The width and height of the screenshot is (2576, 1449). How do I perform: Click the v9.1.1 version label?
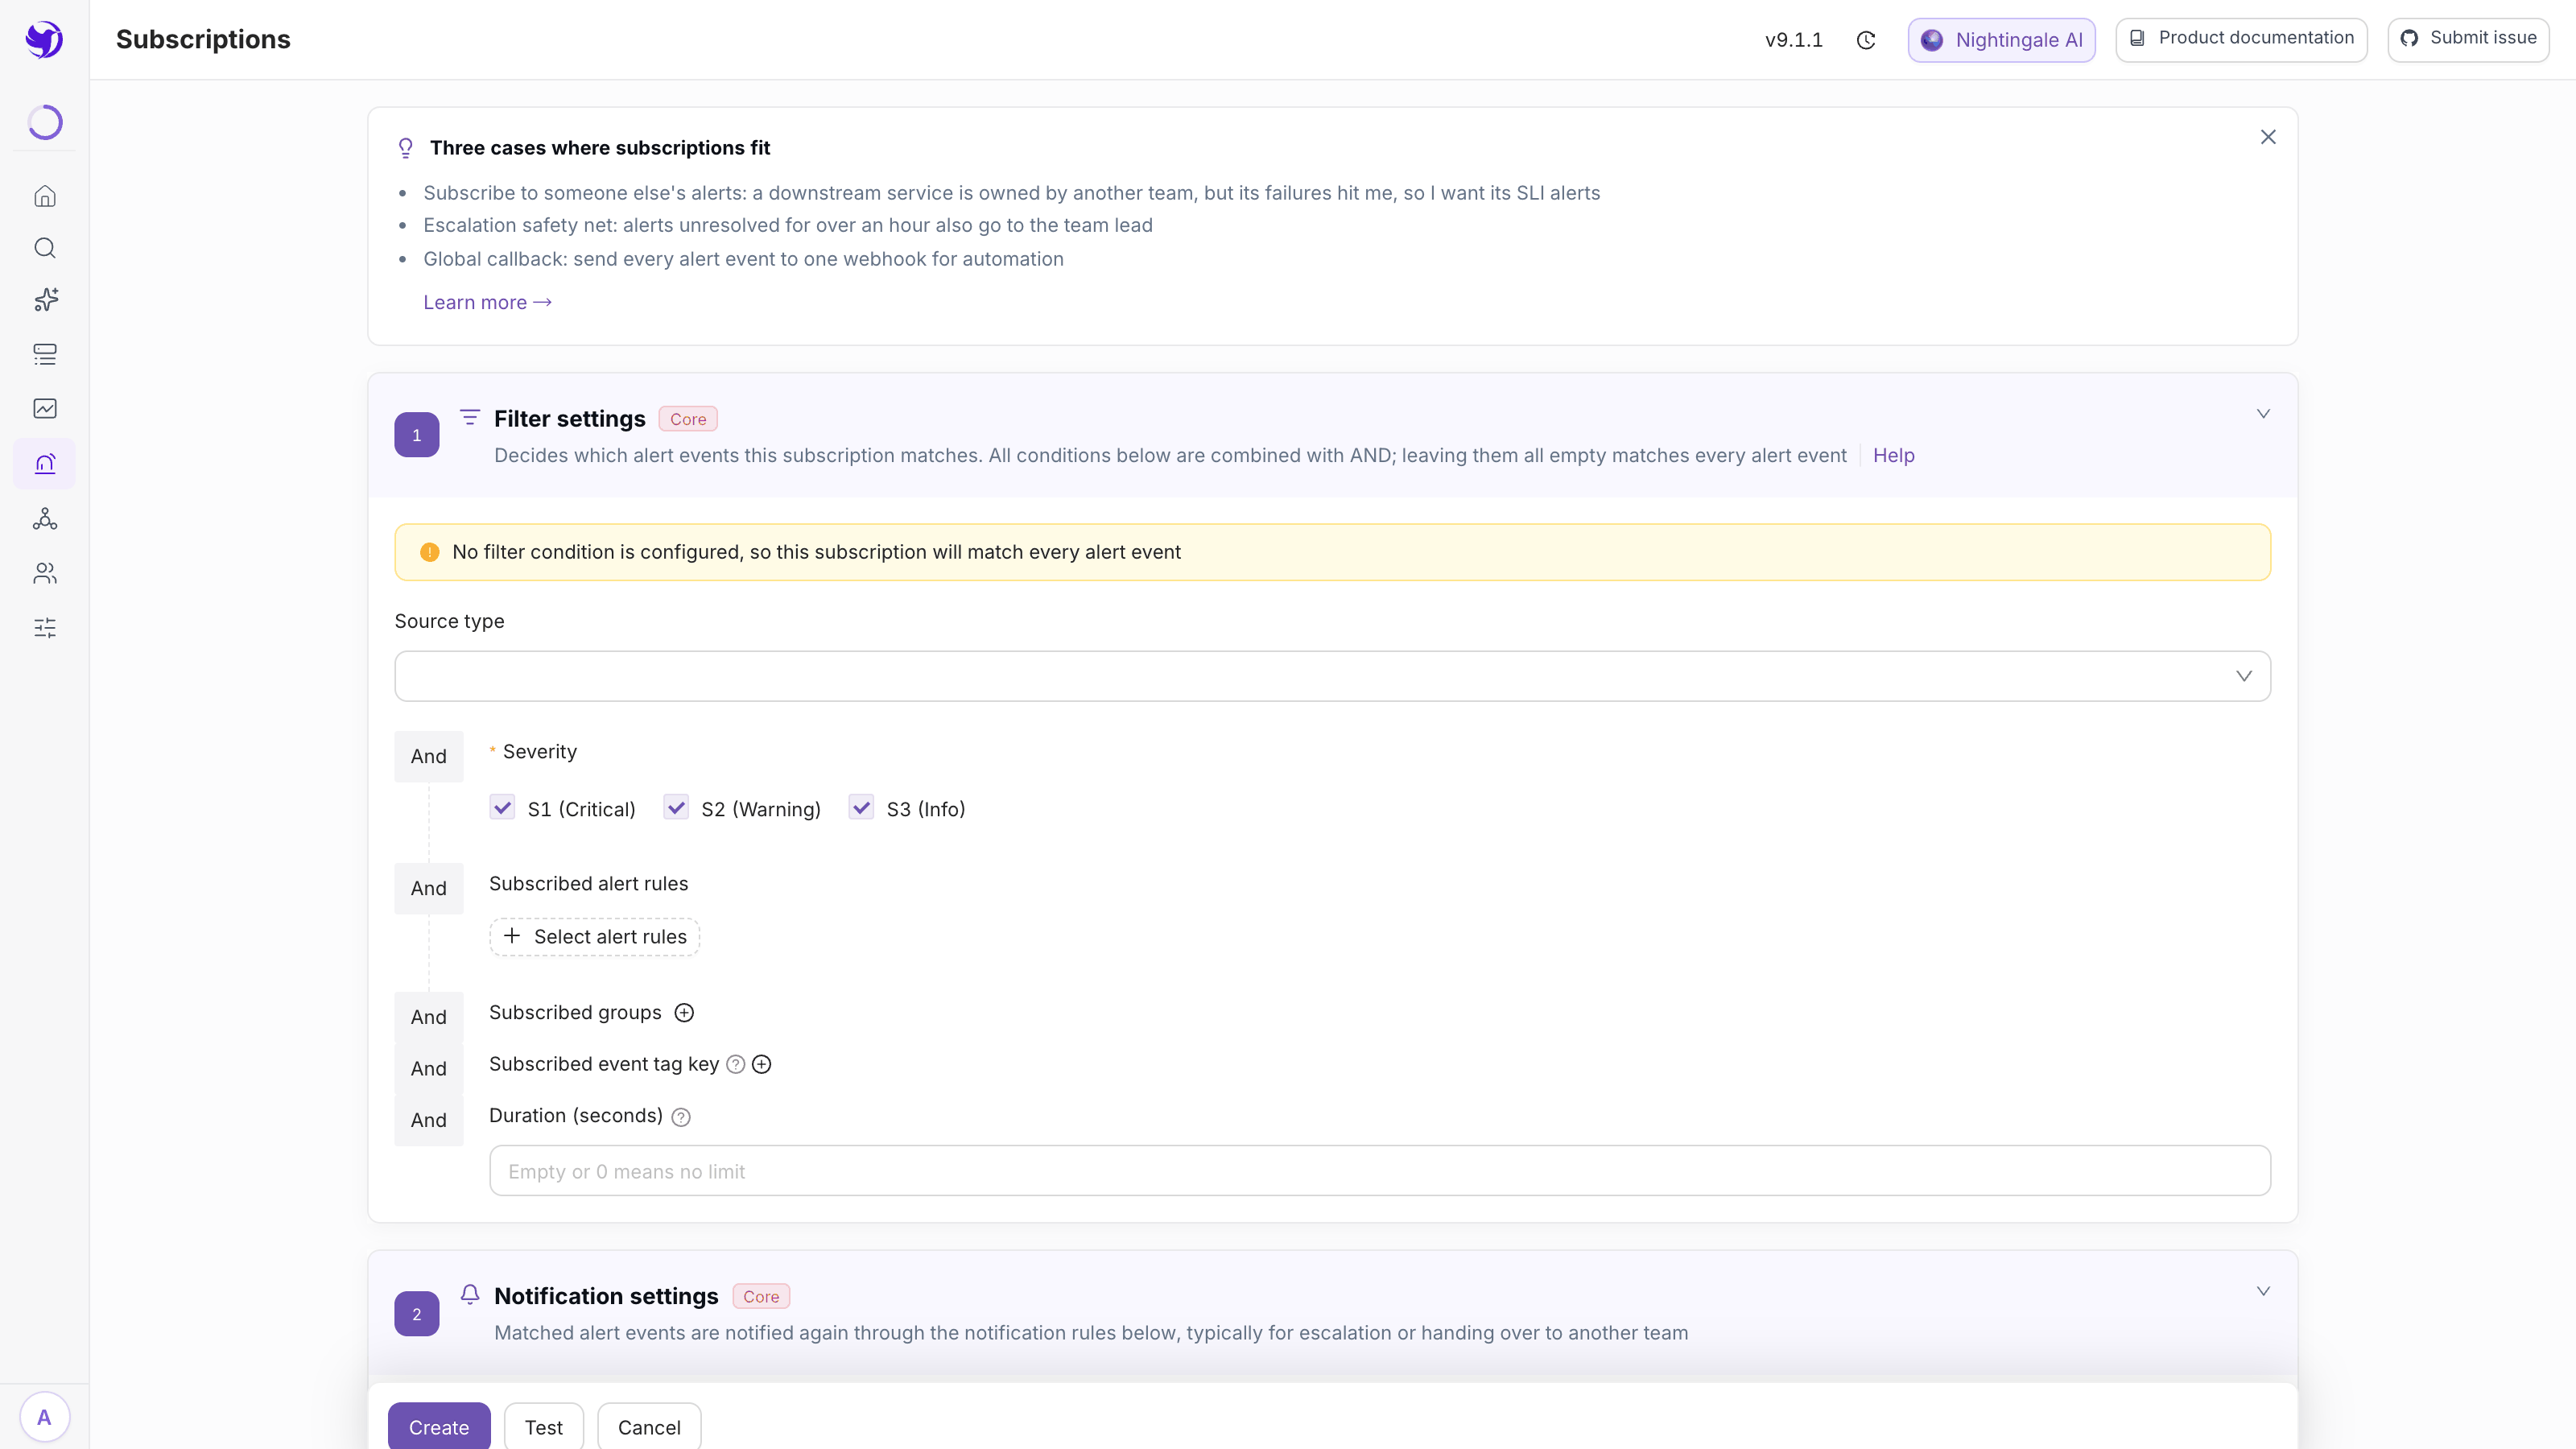pyautogui.click(x=1794, y=40)
